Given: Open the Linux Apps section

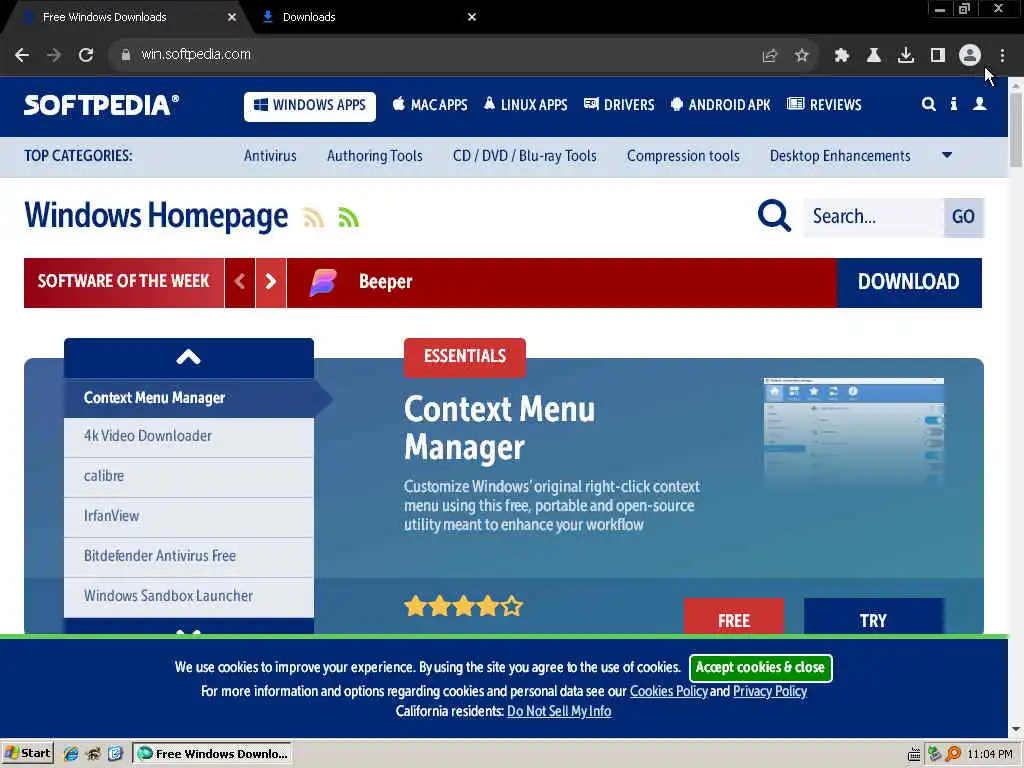Looking at the screenshot, I should pos(526,104).
